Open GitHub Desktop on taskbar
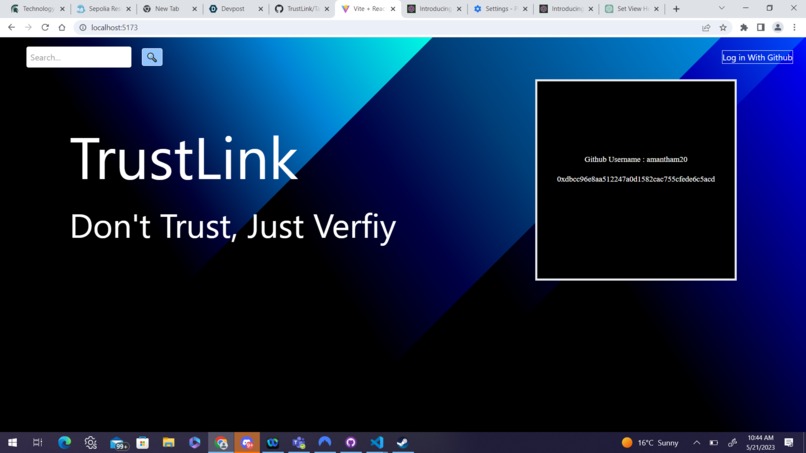This screenshot has height=453, width=806. (351, 442)
